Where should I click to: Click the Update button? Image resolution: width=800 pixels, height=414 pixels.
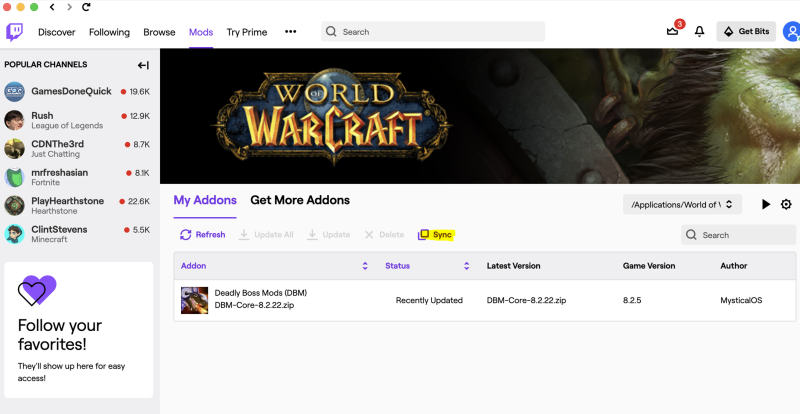click(329, 235)
